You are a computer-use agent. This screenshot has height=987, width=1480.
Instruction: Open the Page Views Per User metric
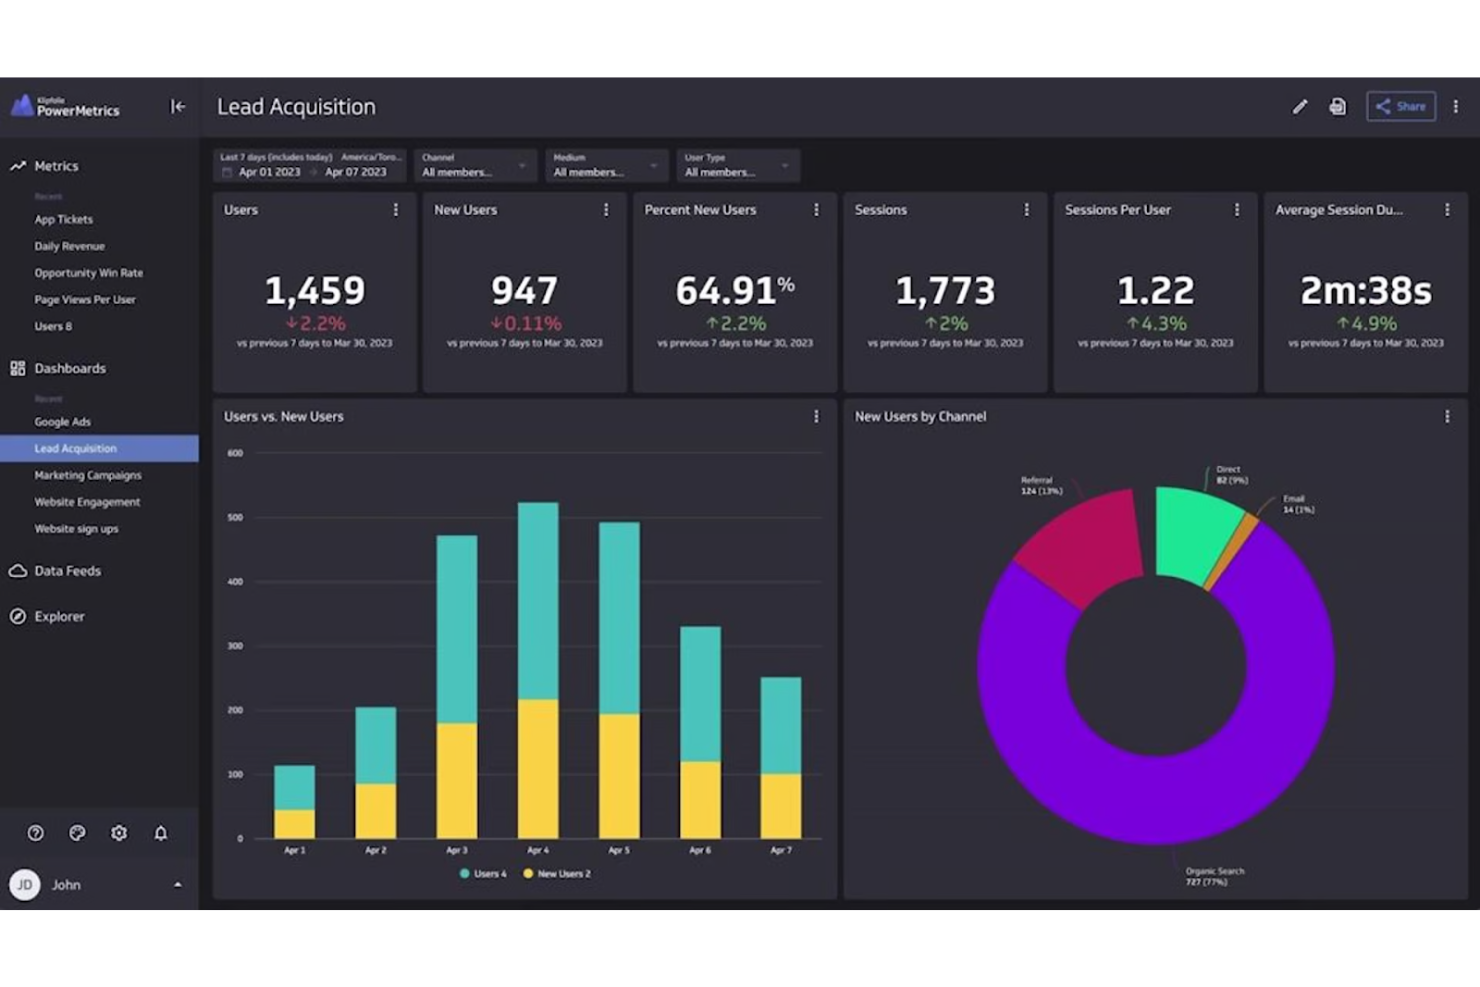[x=84, y=299]
